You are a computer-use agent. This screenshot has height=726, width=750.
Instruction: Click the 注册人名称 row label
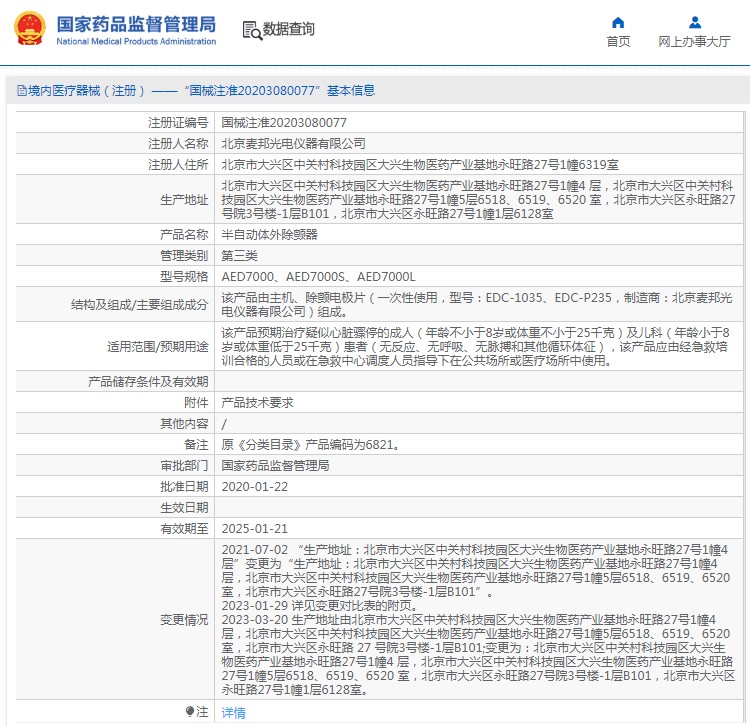point(178,143)
